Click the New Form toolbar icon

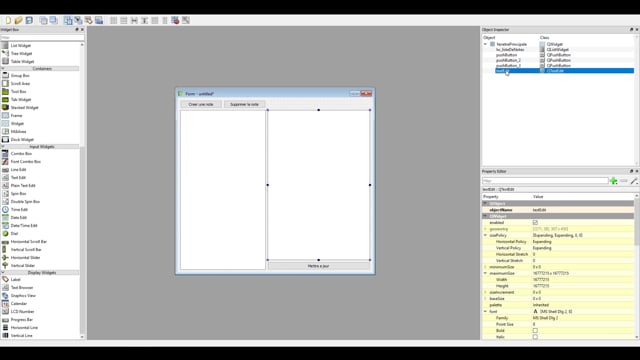coord(8,20)
